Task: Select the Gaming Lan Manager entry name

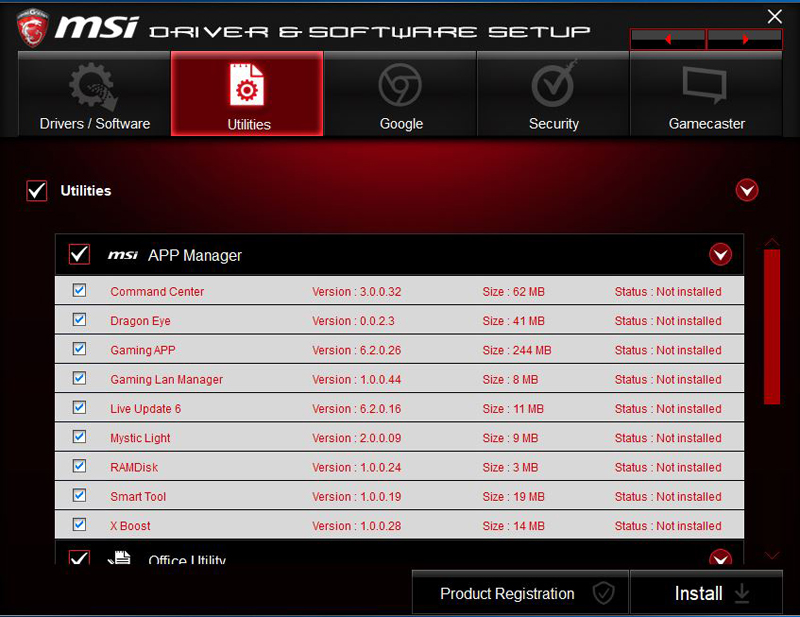Action: (166, 380)
